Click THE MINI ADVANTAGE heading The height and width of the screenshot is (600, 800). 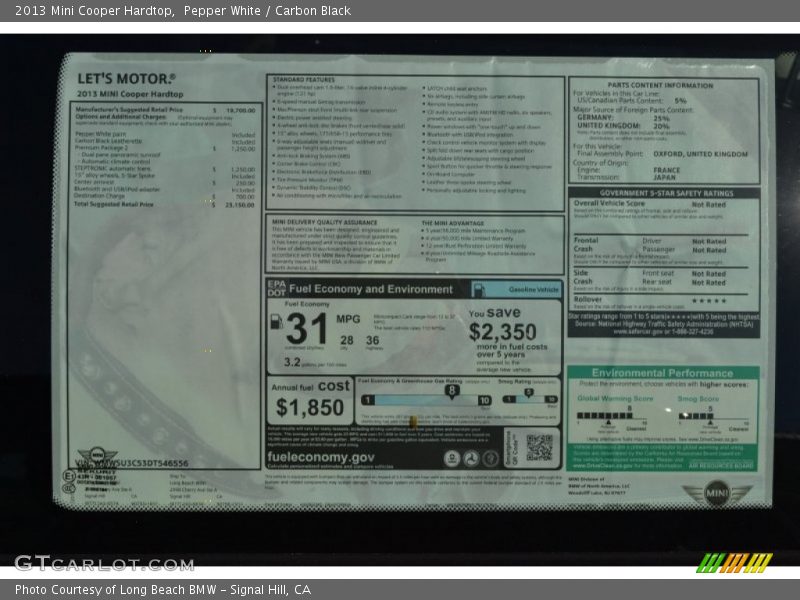(x=453, y=223)
